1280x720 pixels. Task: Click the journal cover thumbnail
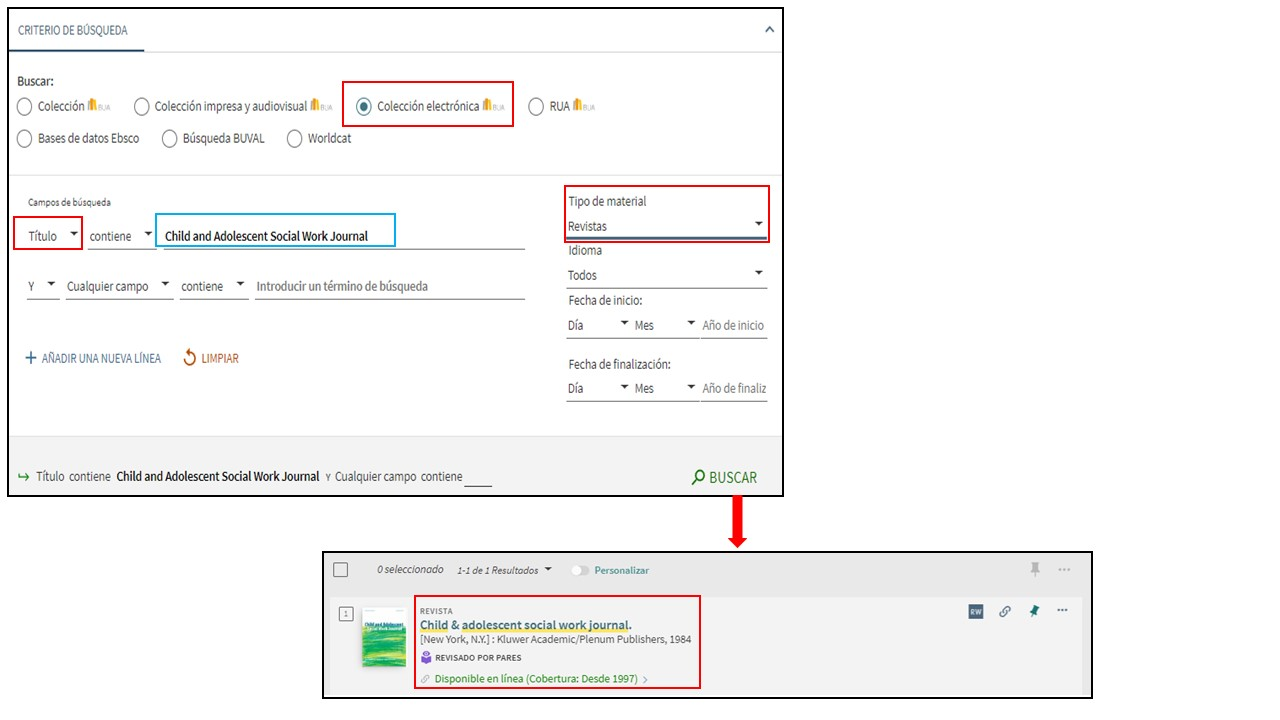coord(384,637)
